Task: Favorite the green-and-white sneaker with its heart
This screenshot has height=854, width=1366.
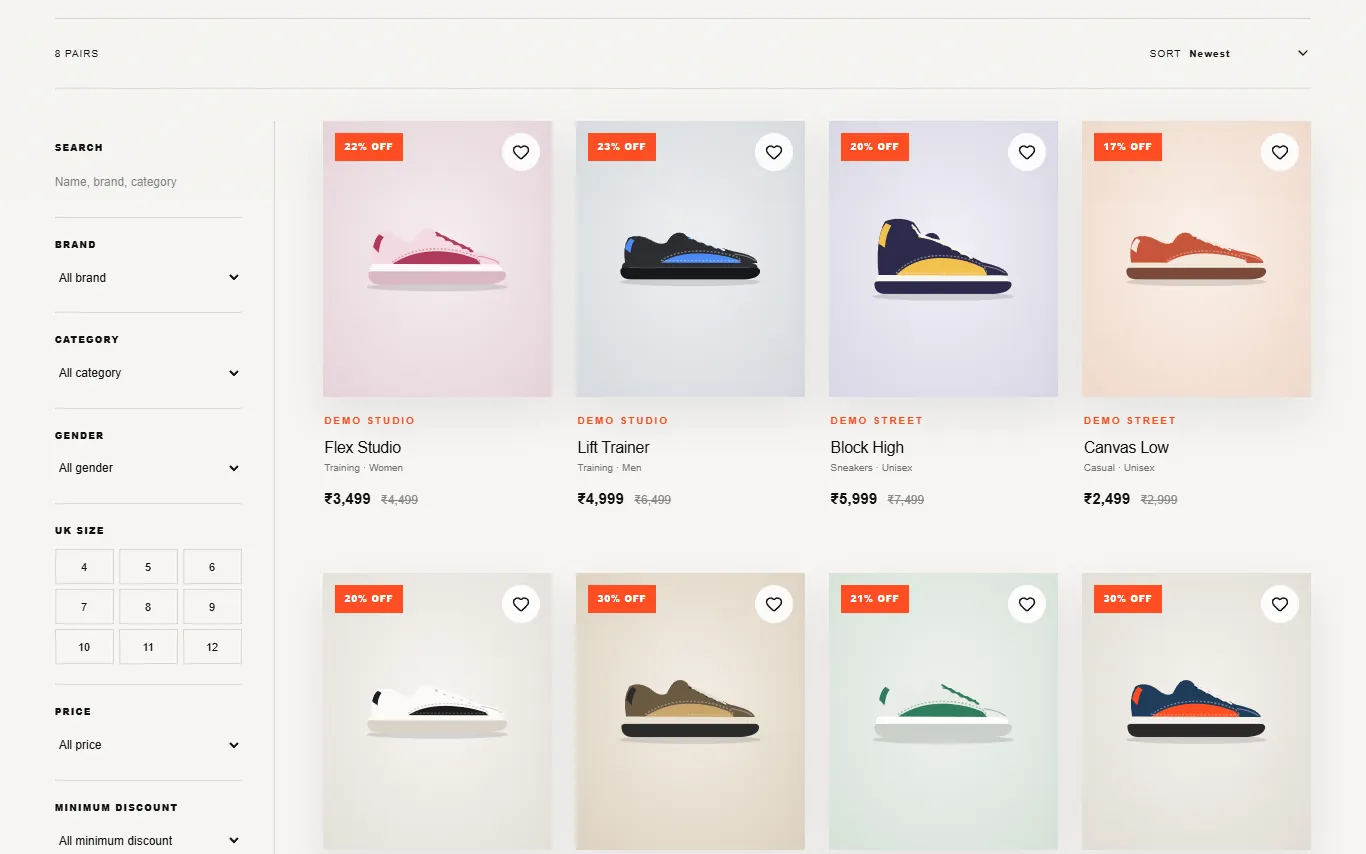Action: (x=1027, y=604)
